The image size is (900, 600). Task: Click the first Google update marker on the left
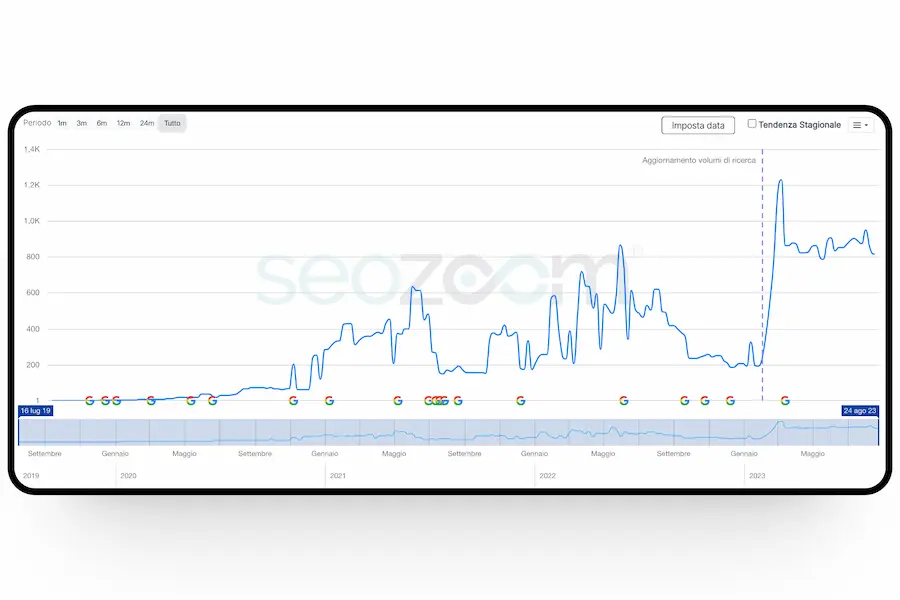pyautogui.click(x=90, y=400)
